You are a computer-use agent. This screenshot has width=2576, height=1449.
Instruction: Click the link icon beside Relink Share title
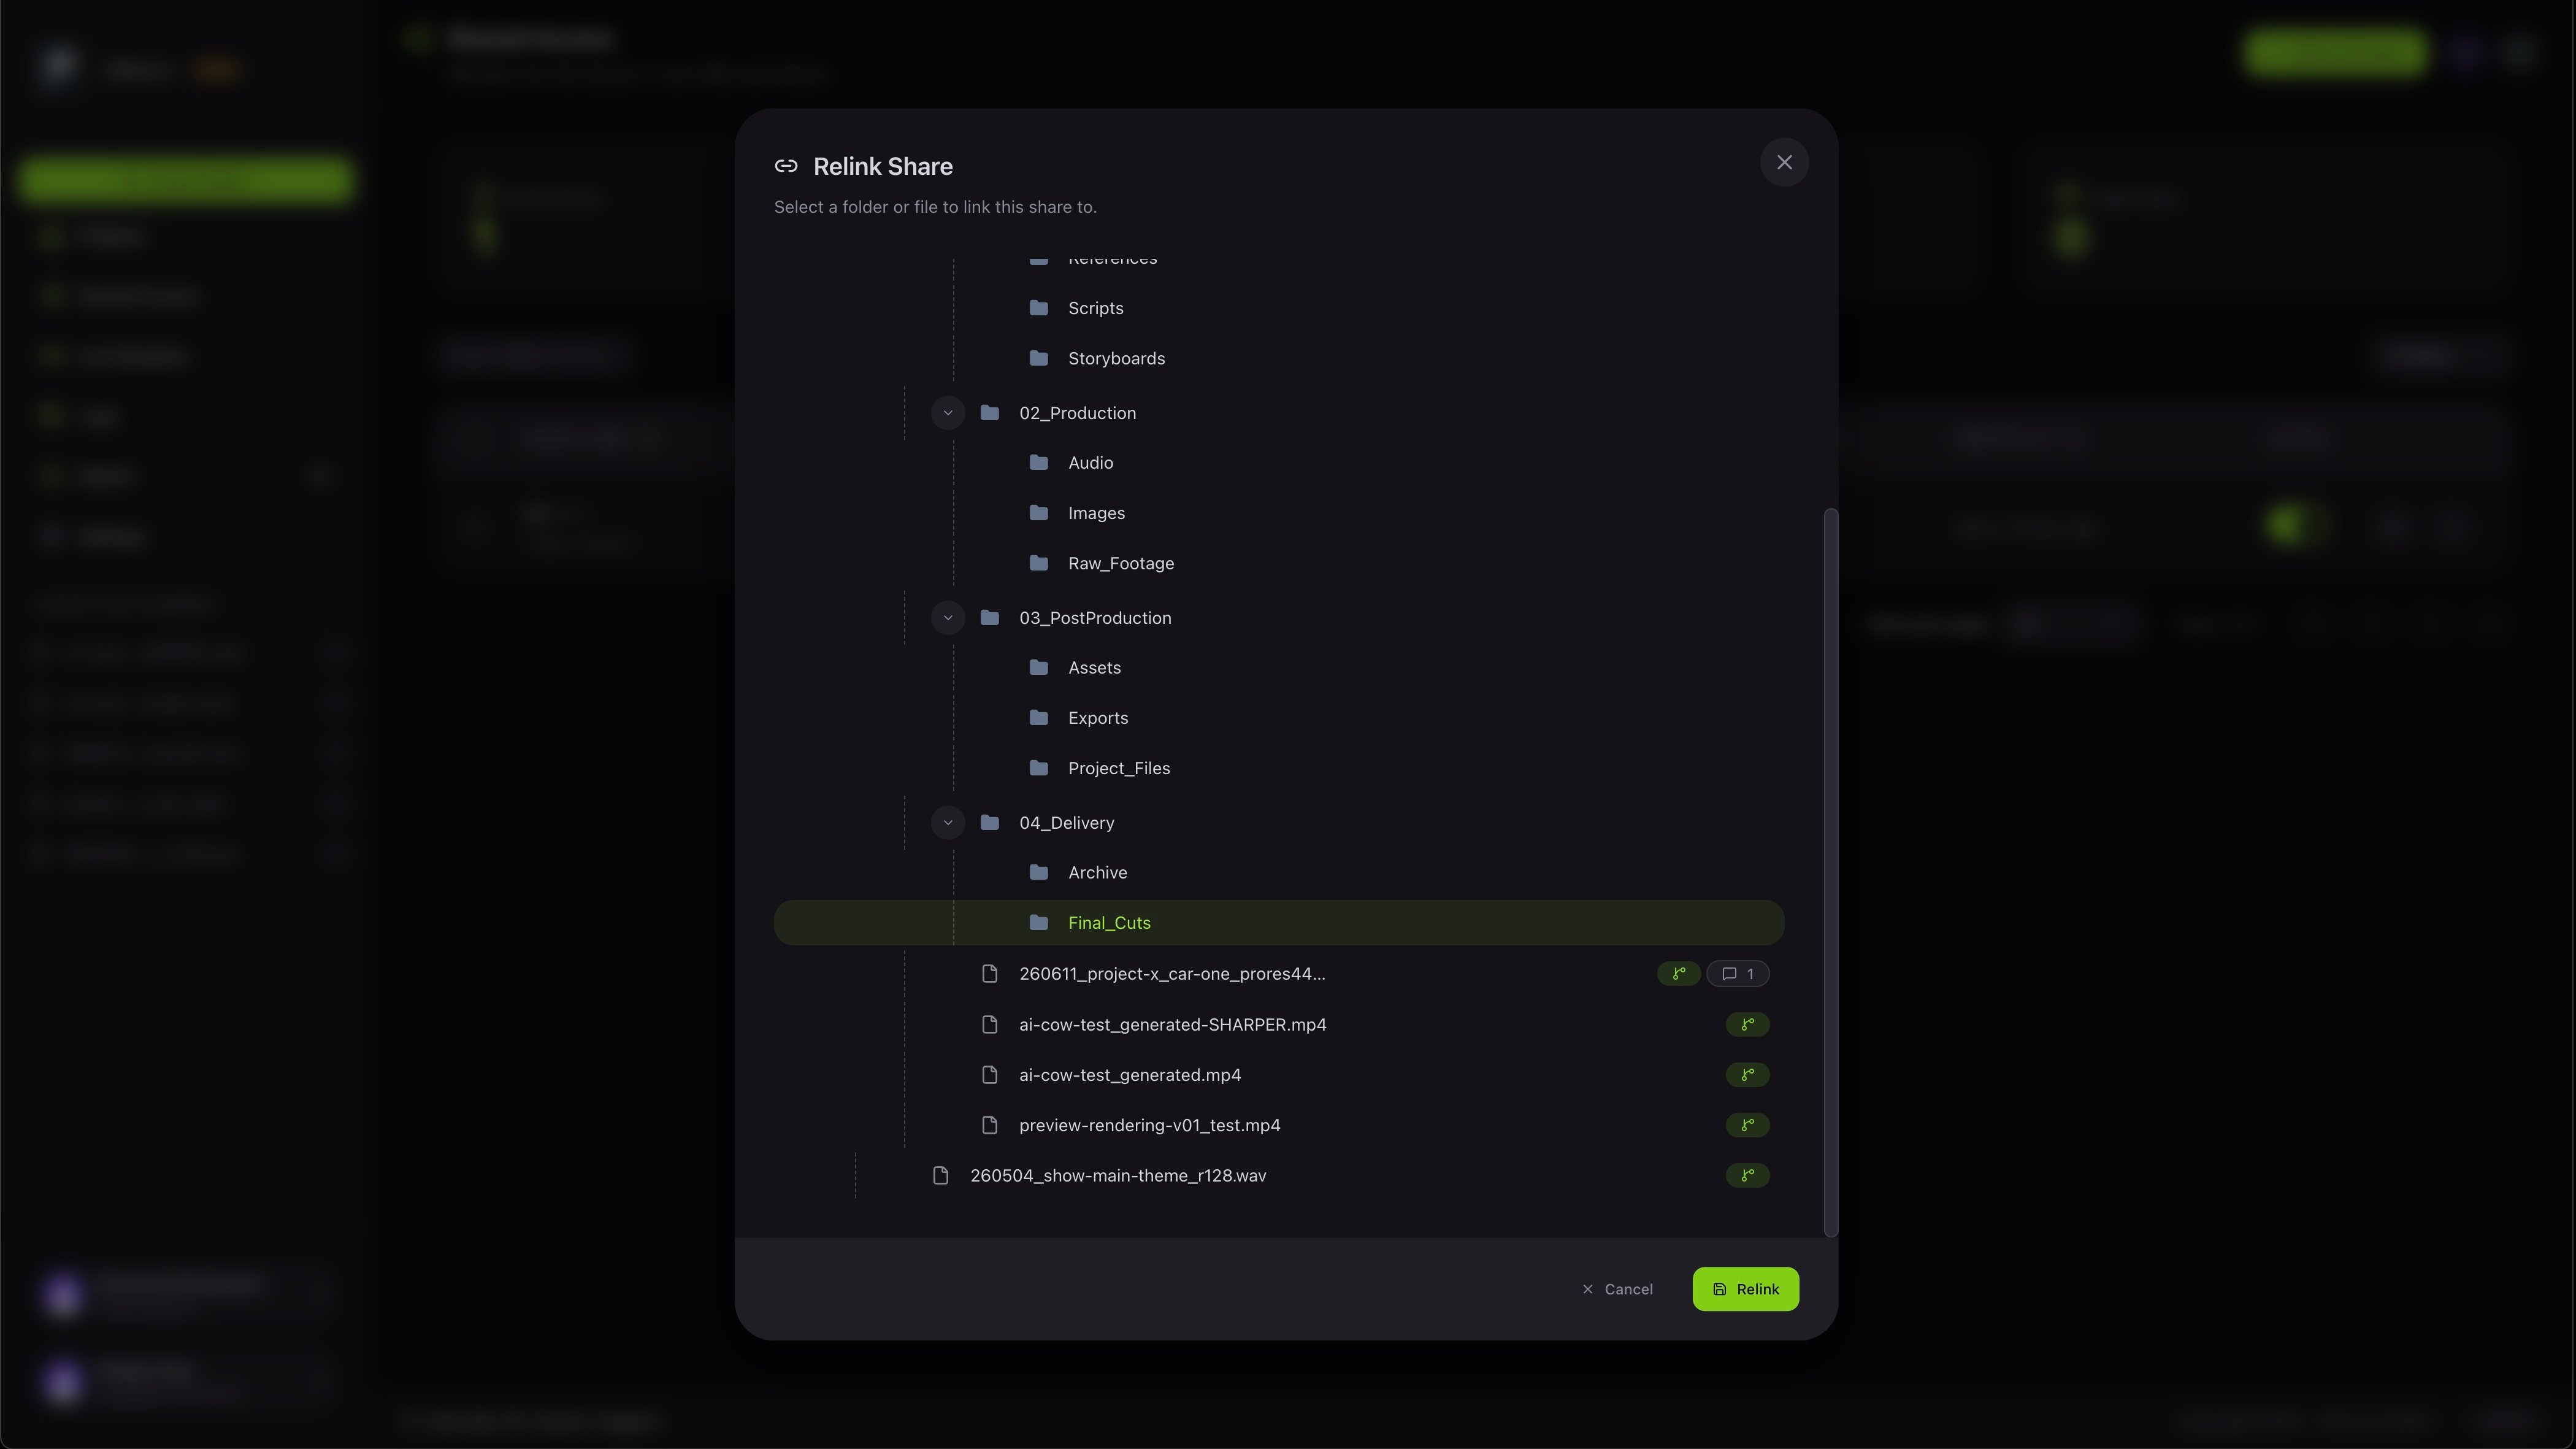(786, 166)
